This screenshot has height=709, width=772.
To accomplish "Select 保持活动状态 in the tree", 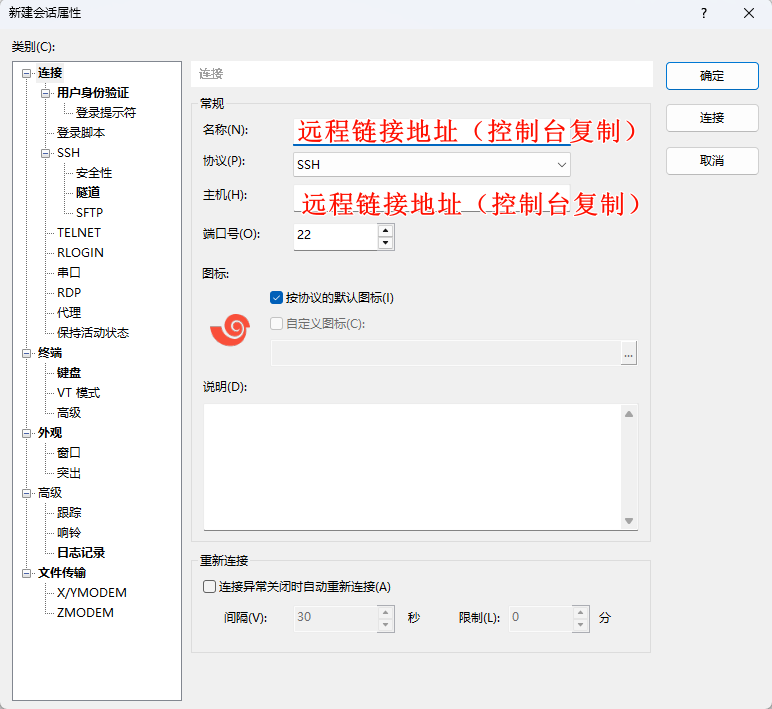I will point(93,333).
